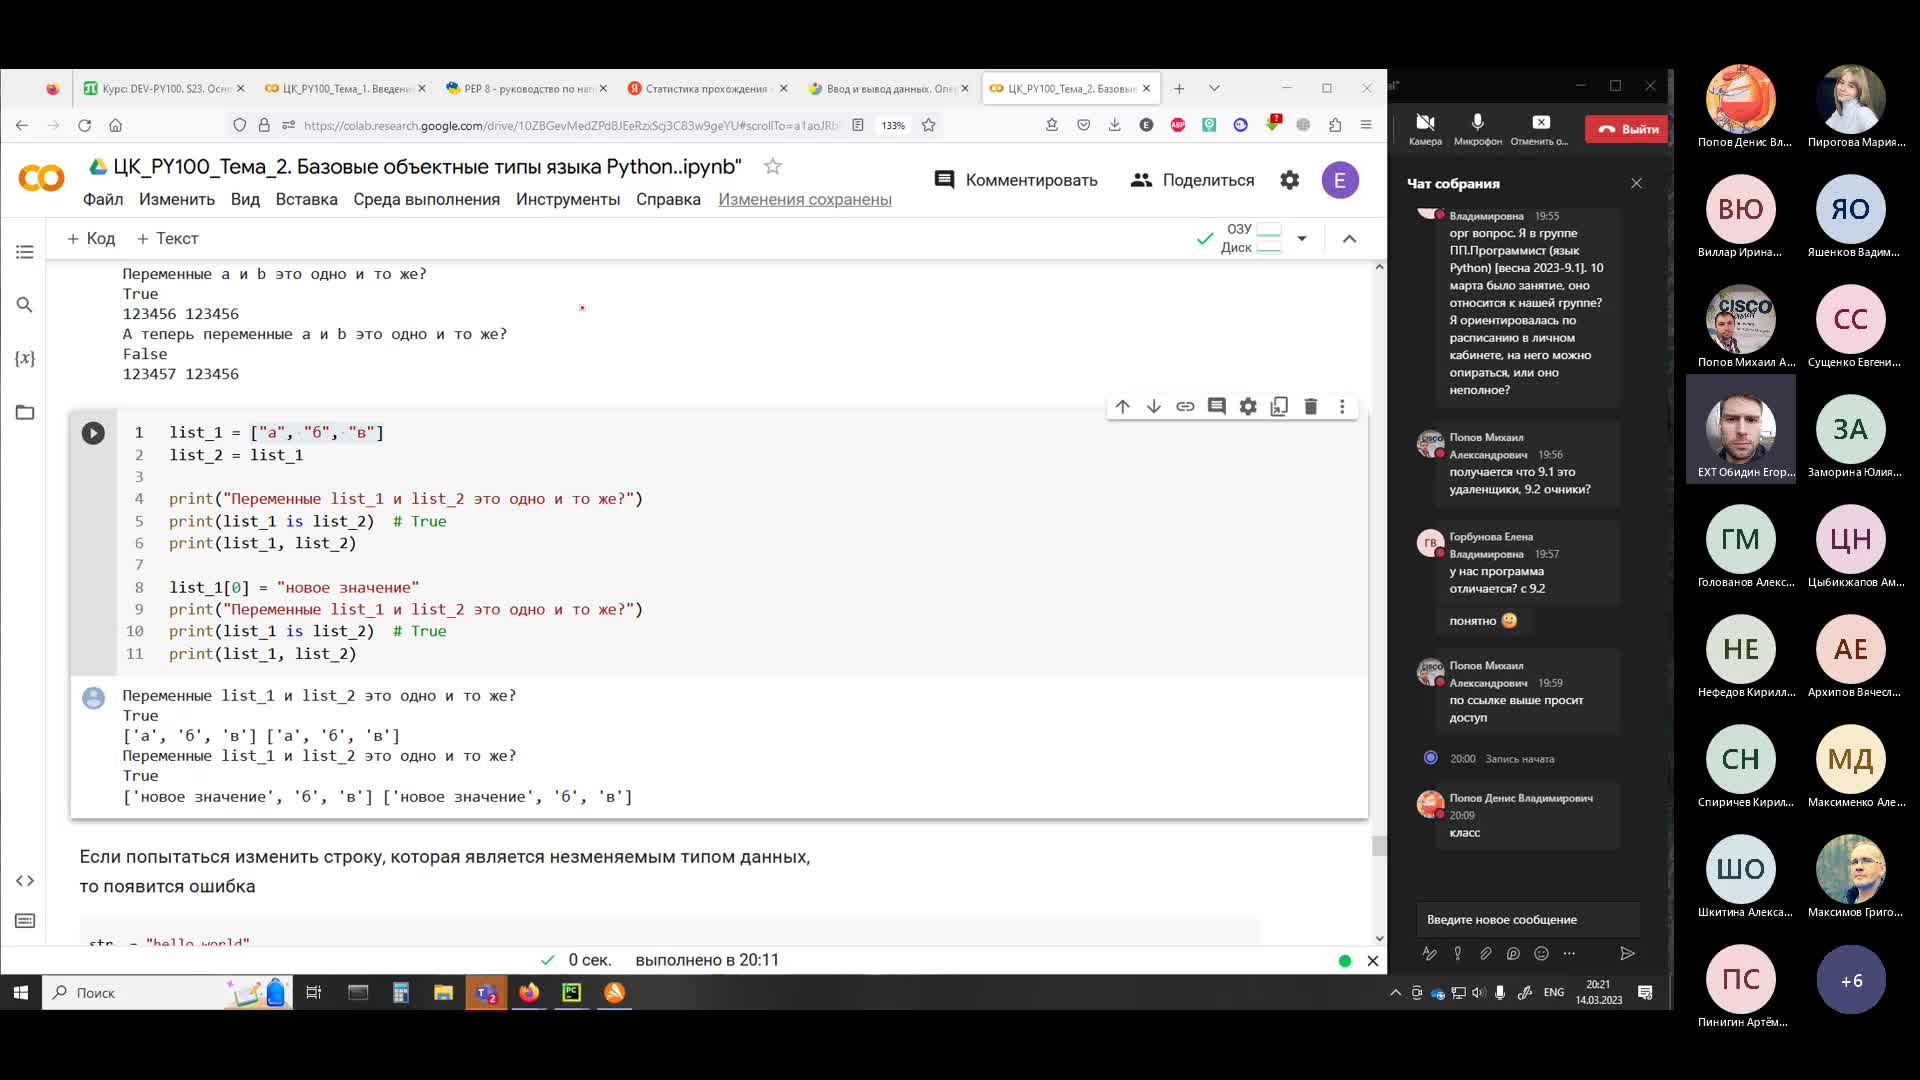This screenshot has width=1920, height=1080.
Task: Open the Вид menu
Action: [x=245, y=199]
